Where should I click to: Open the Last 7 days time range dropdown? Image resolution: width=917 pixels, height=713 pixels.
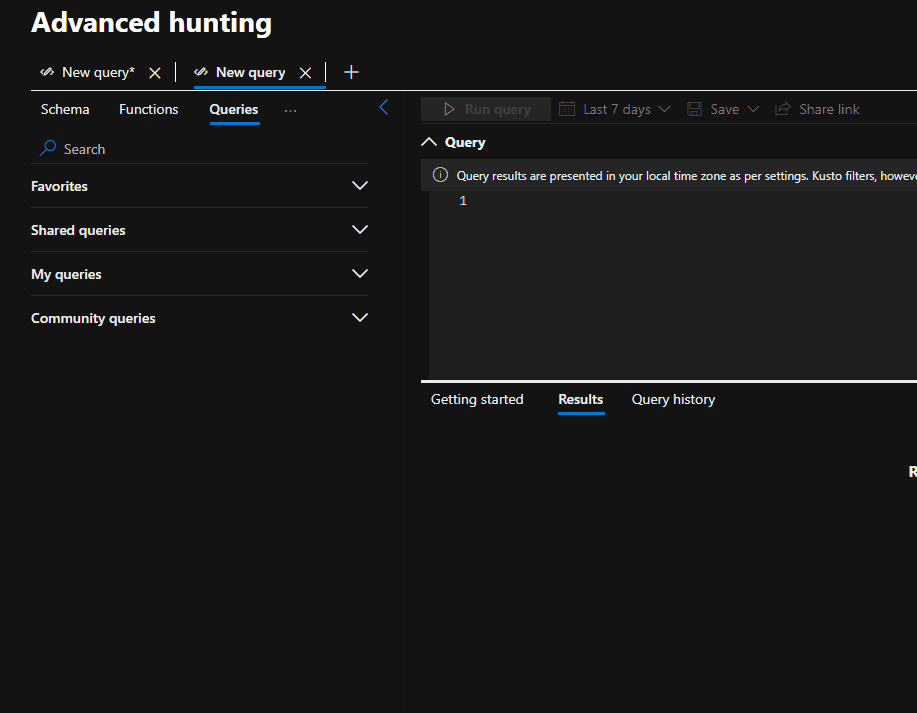tap(614, 108)
